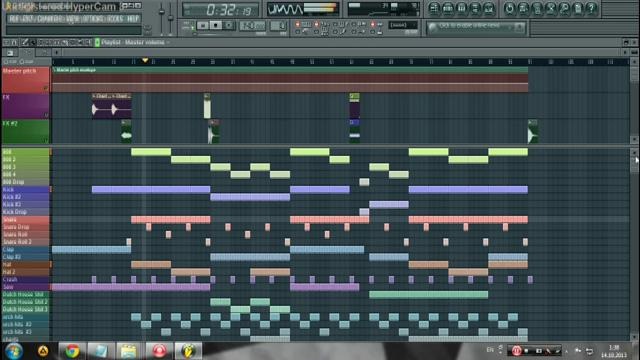The height and width of the screenshot is (360, 640).
Task: Select the Snare track label
Action: point(25,220)
